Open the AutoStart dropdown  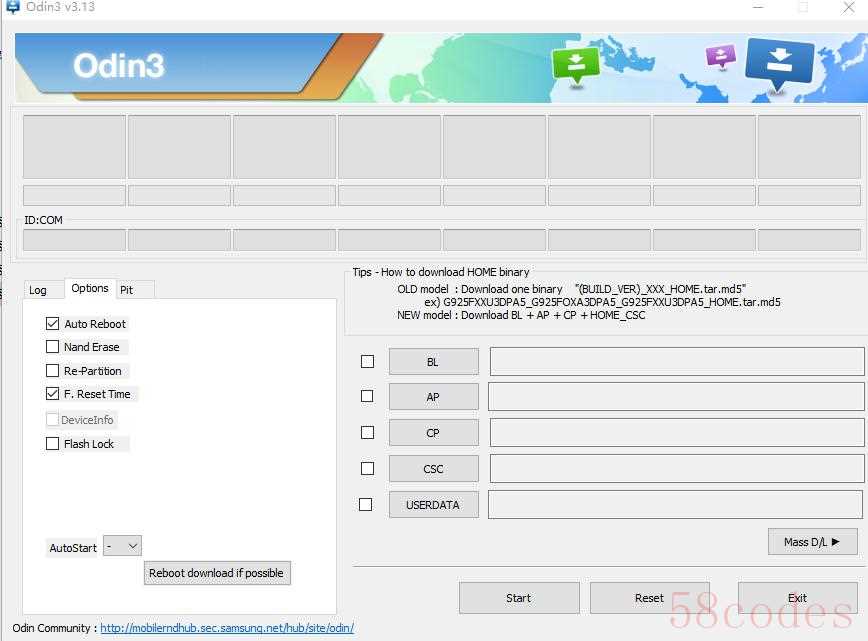(122, 546)
